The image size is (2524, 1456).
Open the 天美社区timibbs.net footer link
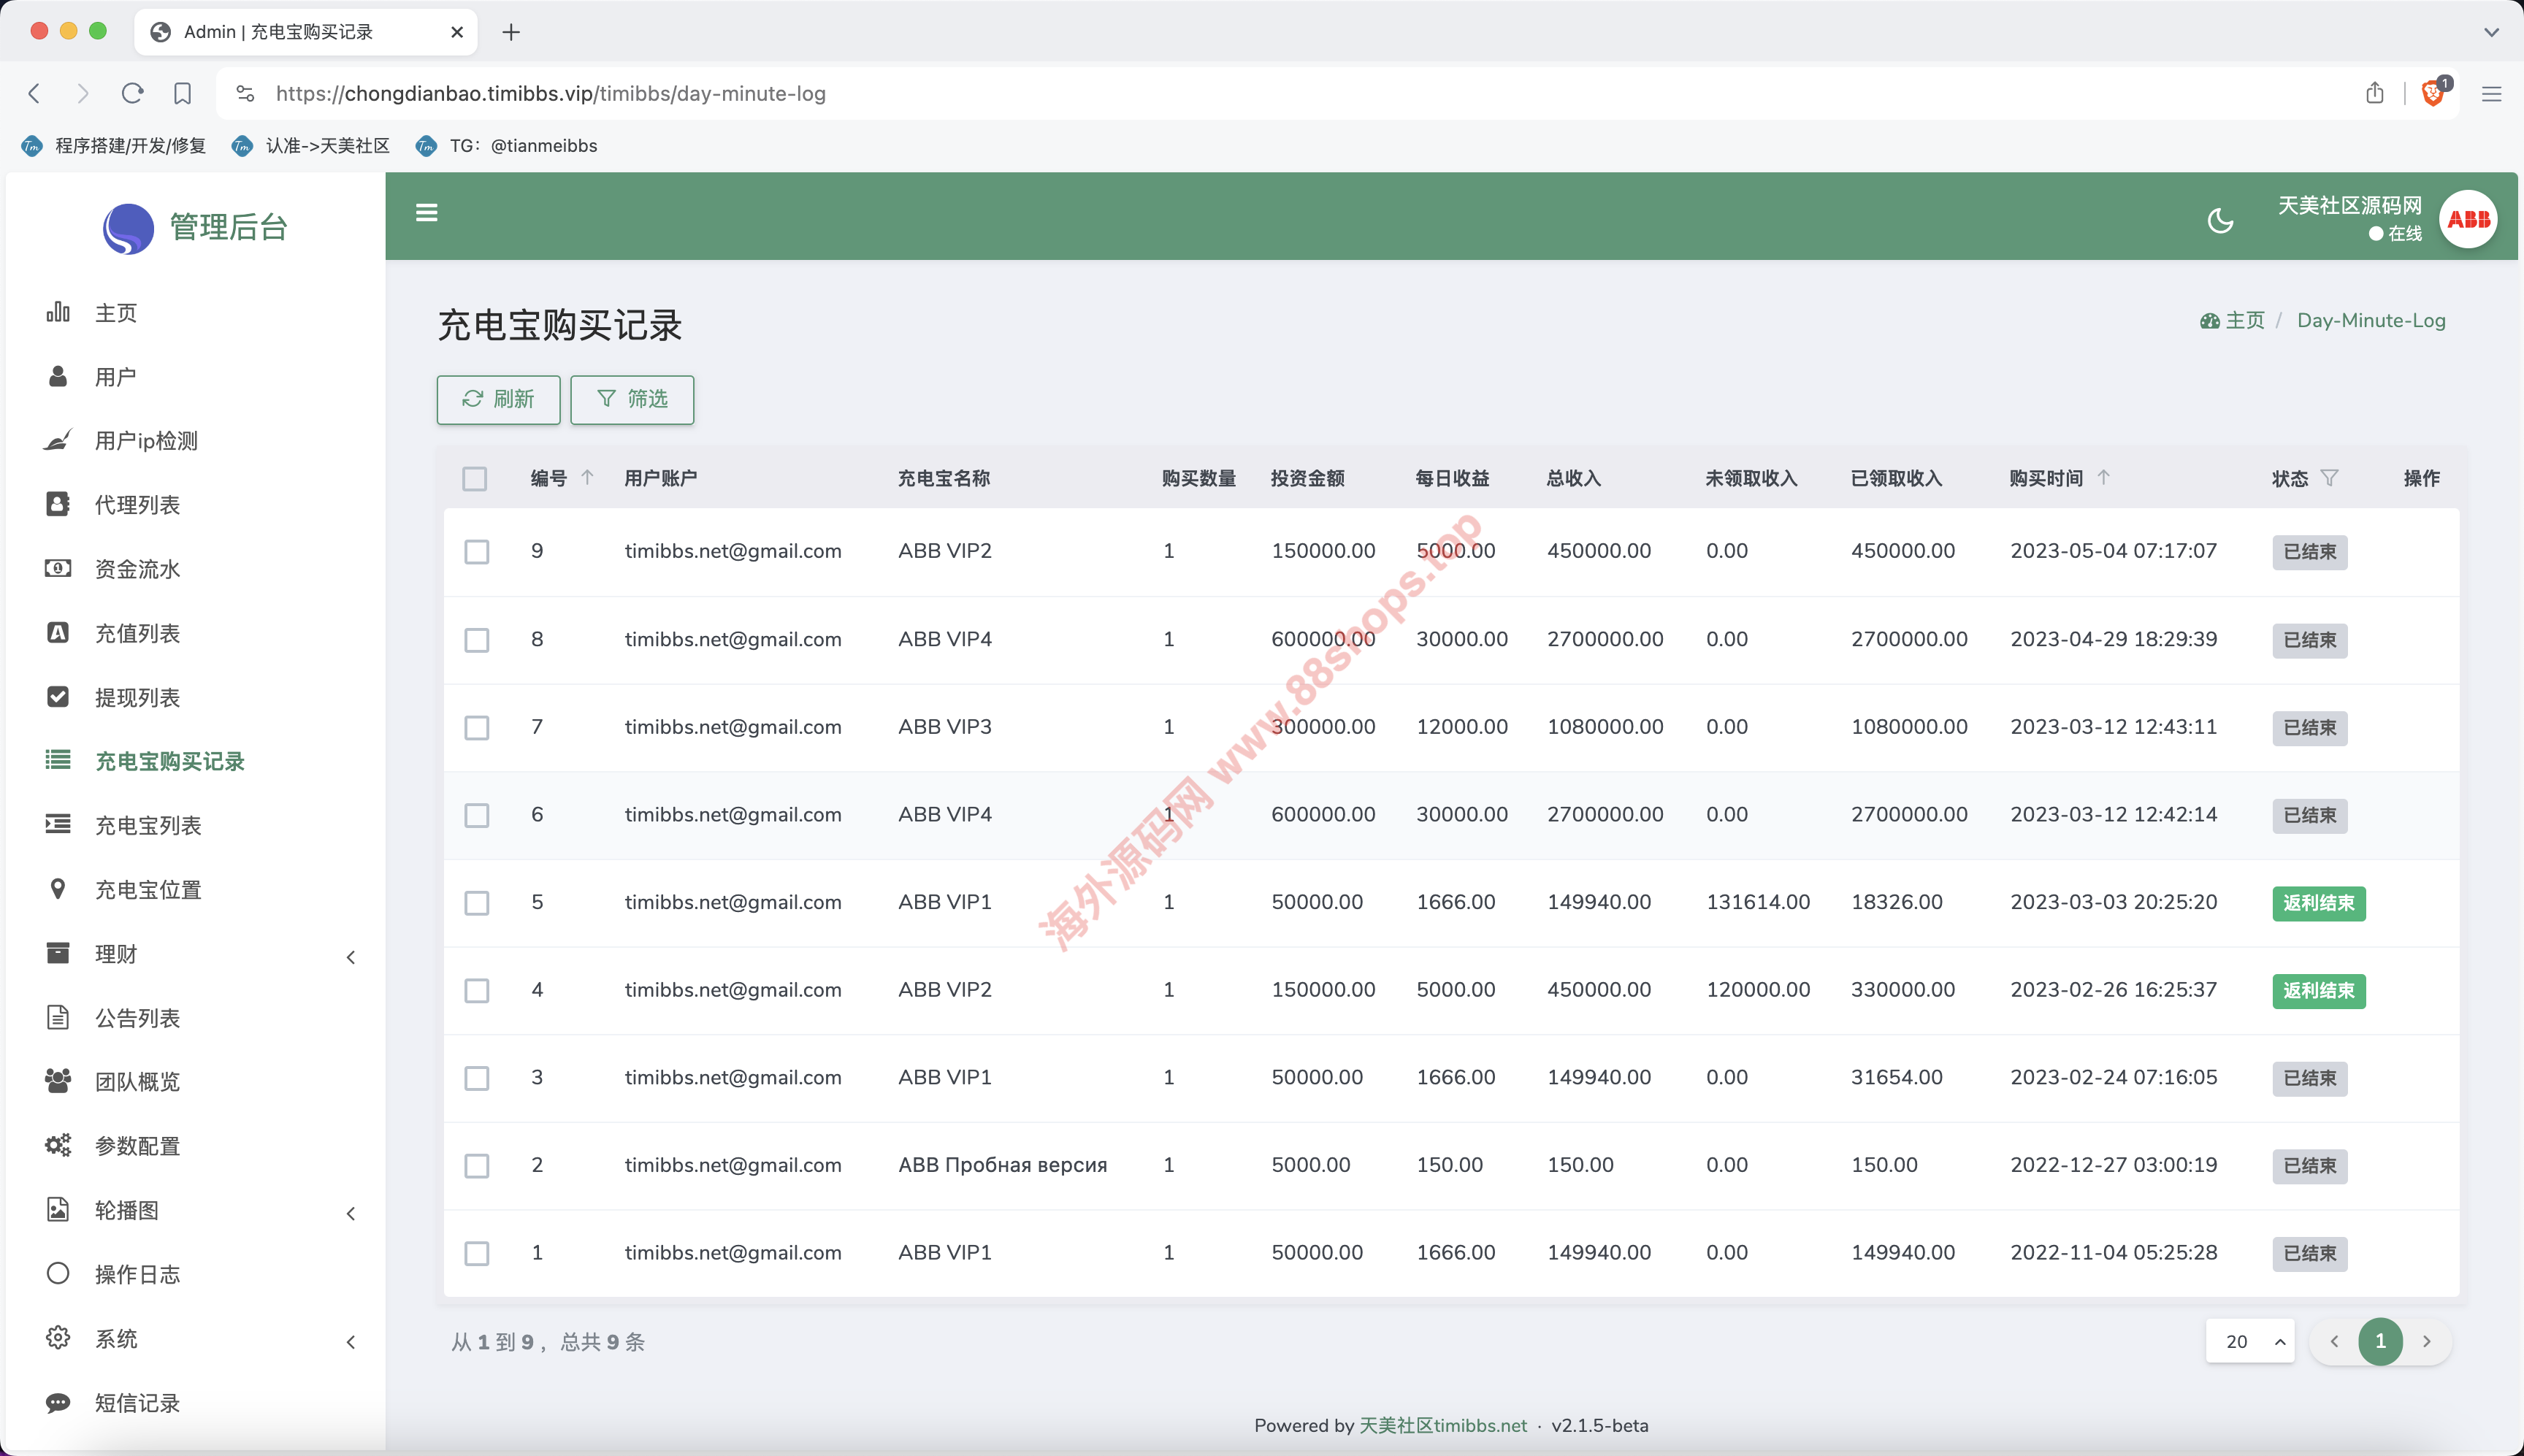[x=1442, y=1425]
